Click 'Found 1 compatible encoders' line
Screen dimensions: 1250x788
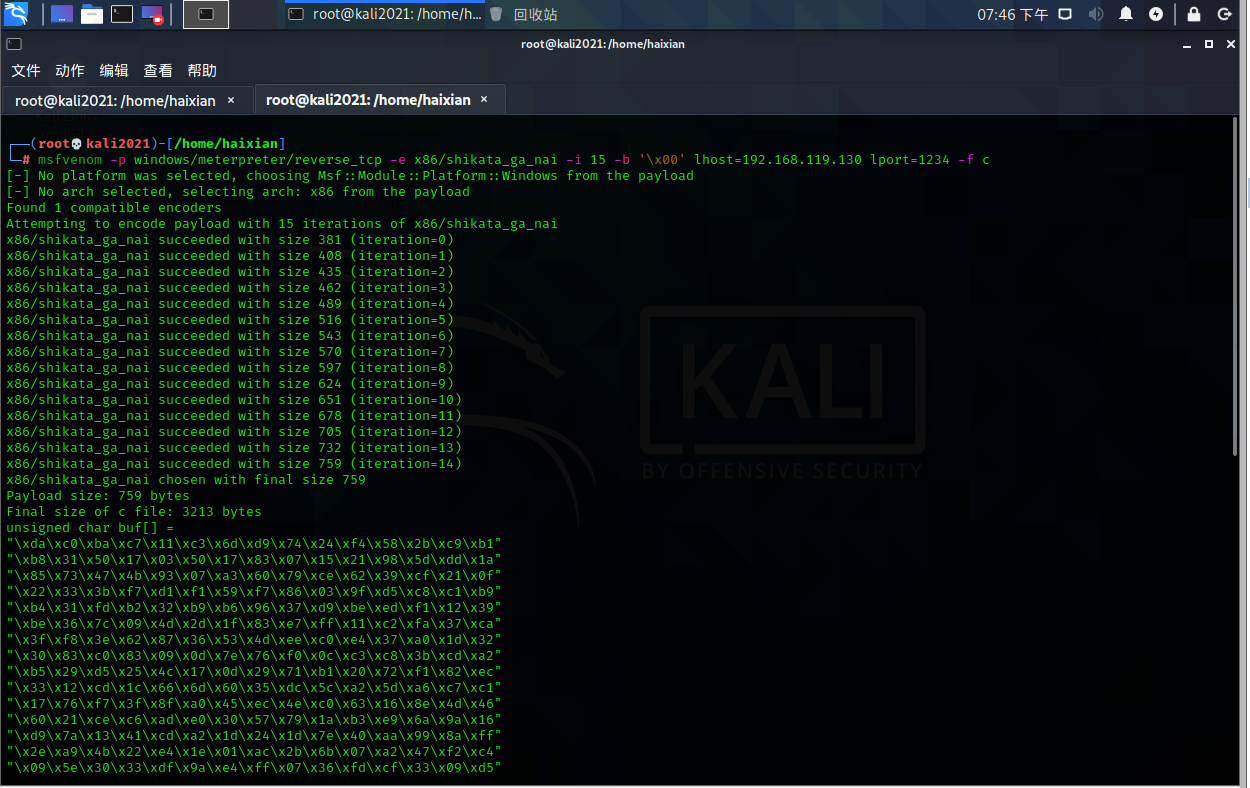[x=114, y=207]
